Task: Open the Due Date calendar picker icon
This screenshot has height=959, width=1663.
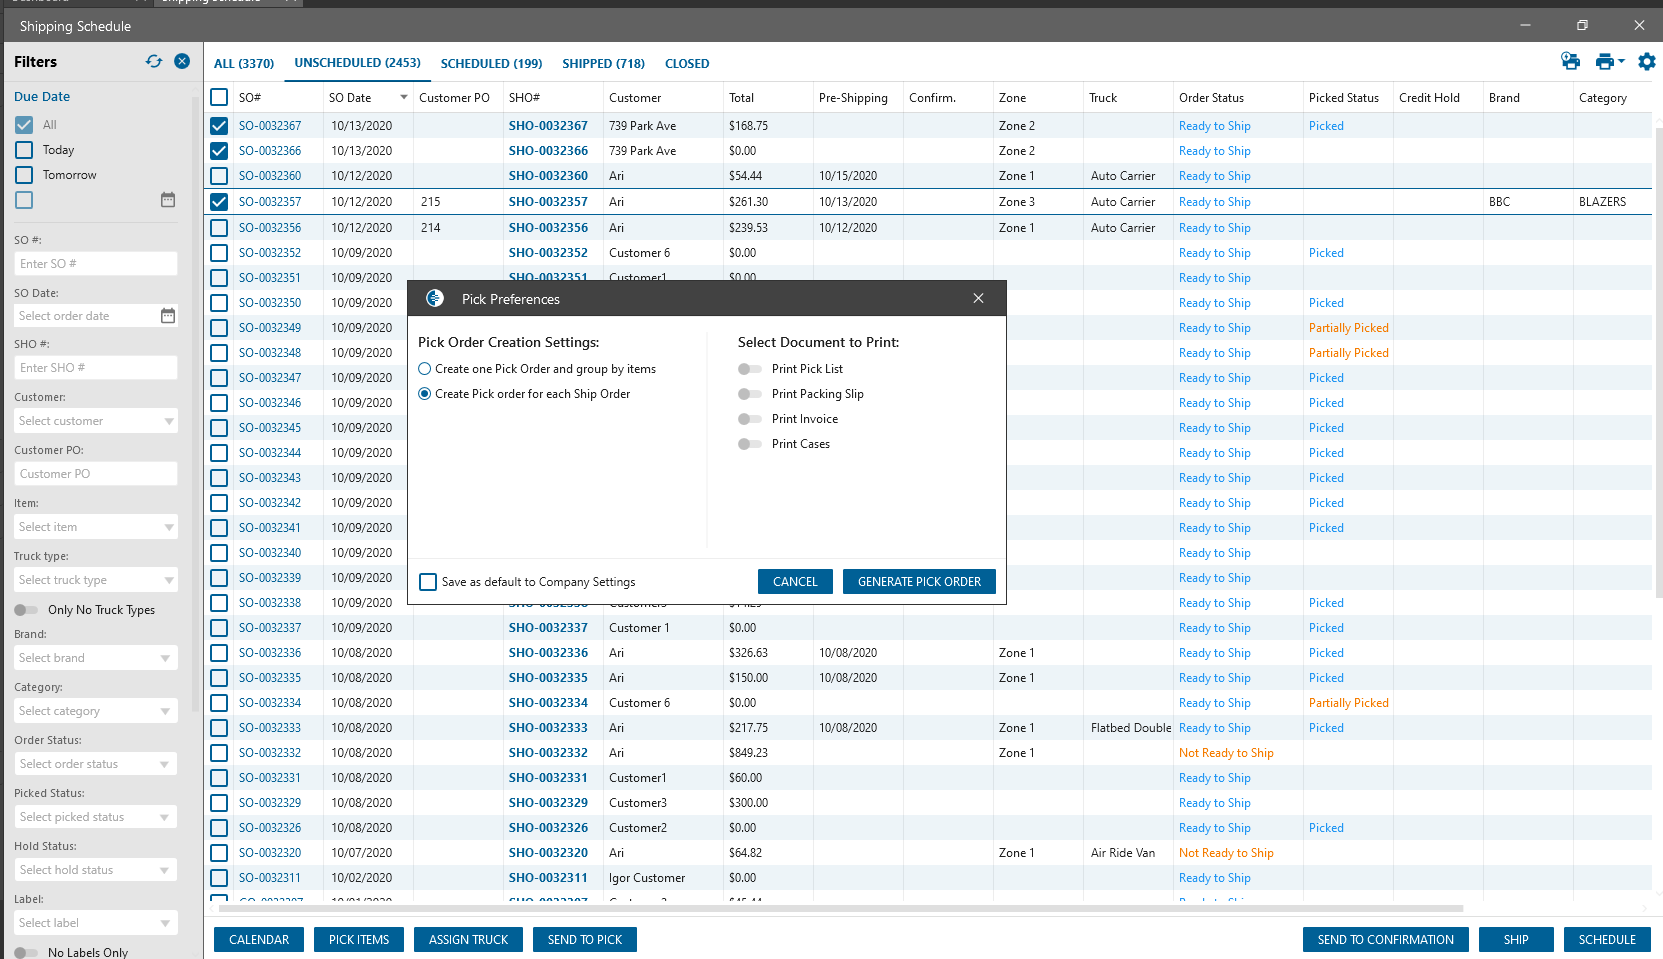Action: (x=168, y=200)
